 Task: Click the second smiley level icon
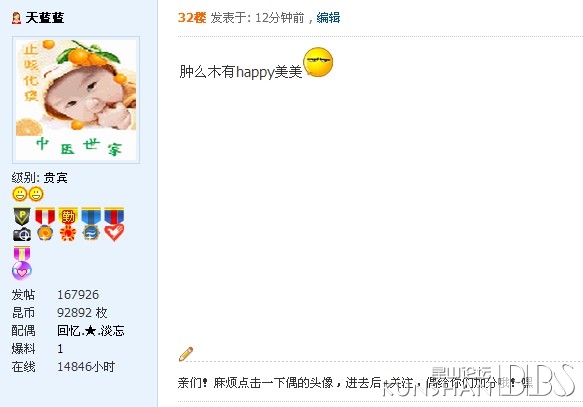pyautogui.click(x=36, y=194)
